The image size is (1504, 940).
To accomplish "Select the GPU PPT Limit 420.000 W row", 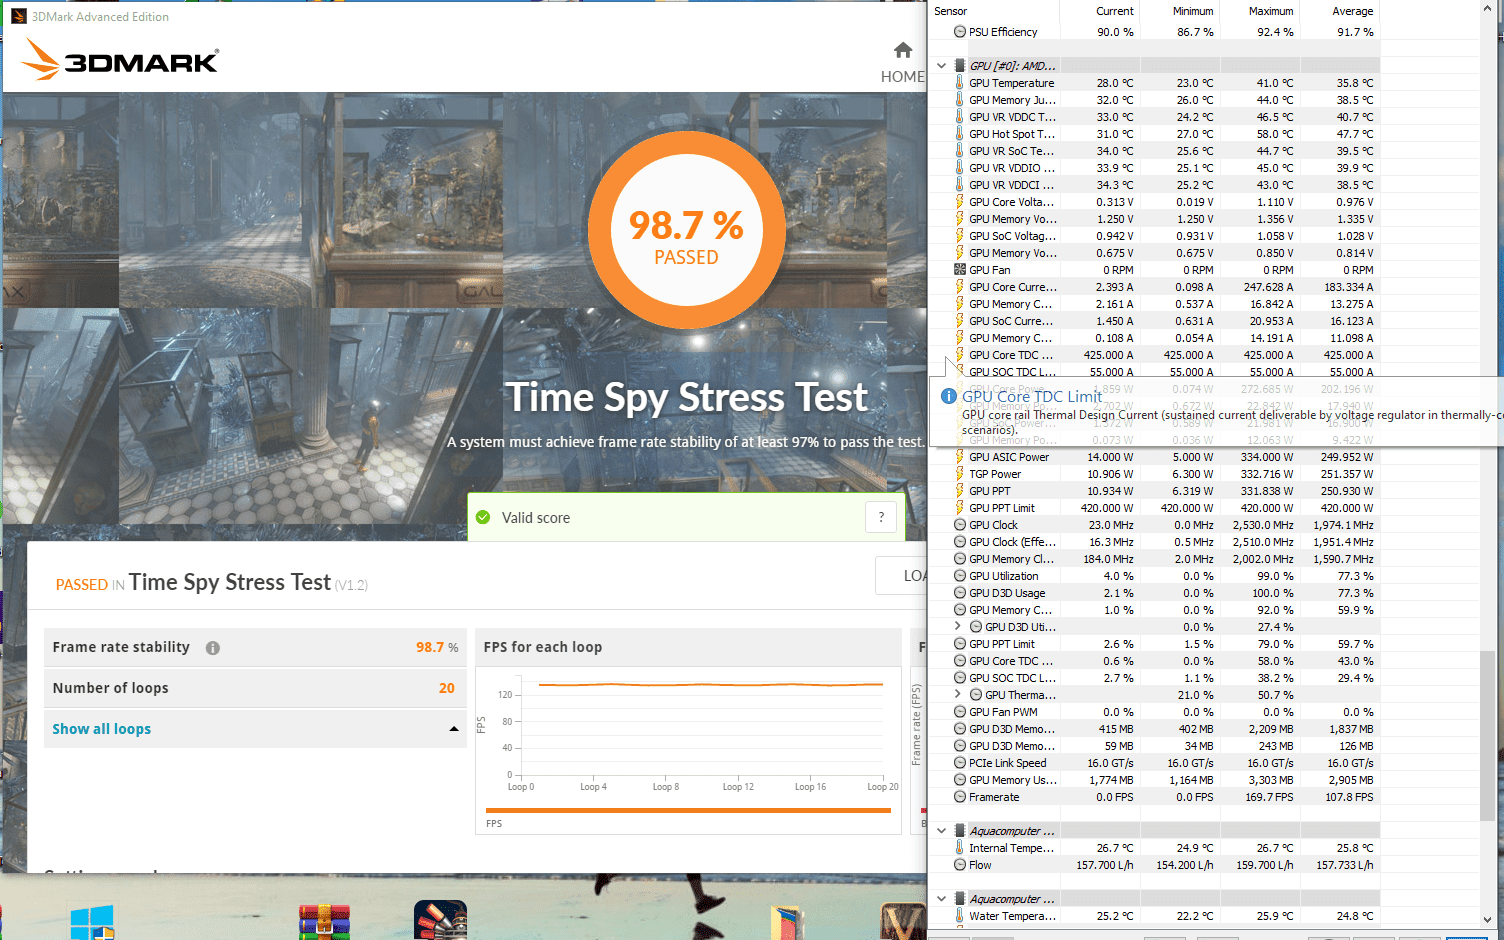I will coord(1154,508).
